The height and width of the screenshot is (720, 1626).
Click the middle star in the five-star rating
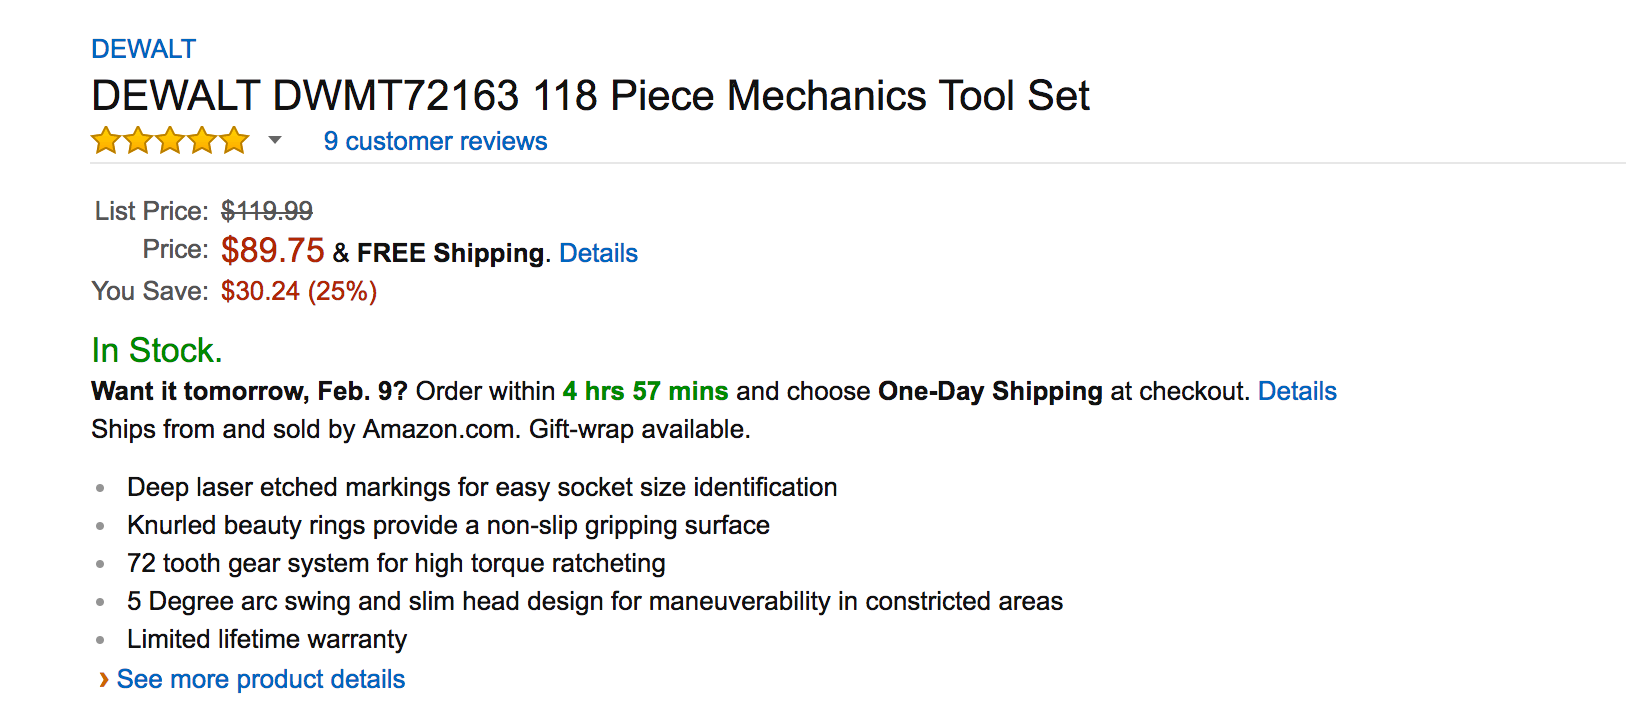coord(170,140)
